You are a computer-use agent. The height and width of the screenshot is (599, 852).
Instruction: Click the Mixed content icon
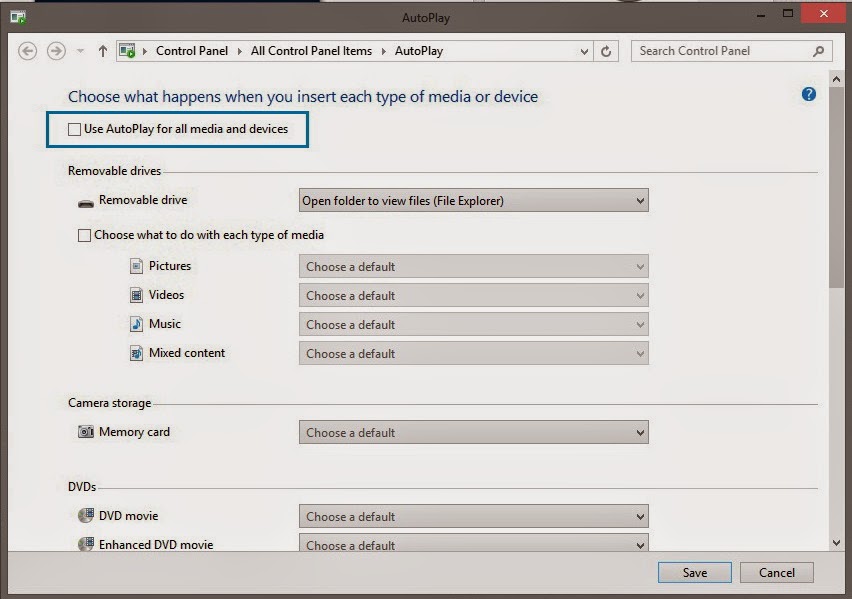pos(134,353)
